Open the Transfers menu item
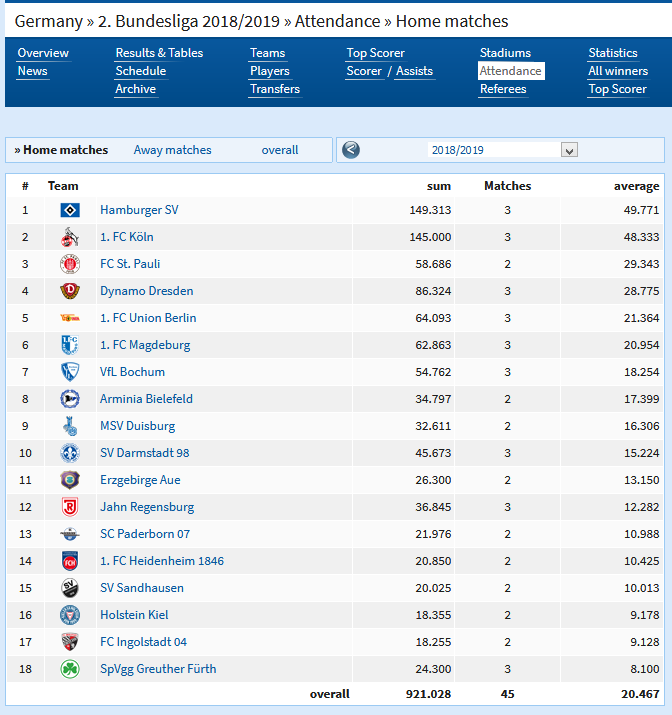This screenshot has width=672, height=715. pos(275,89)
